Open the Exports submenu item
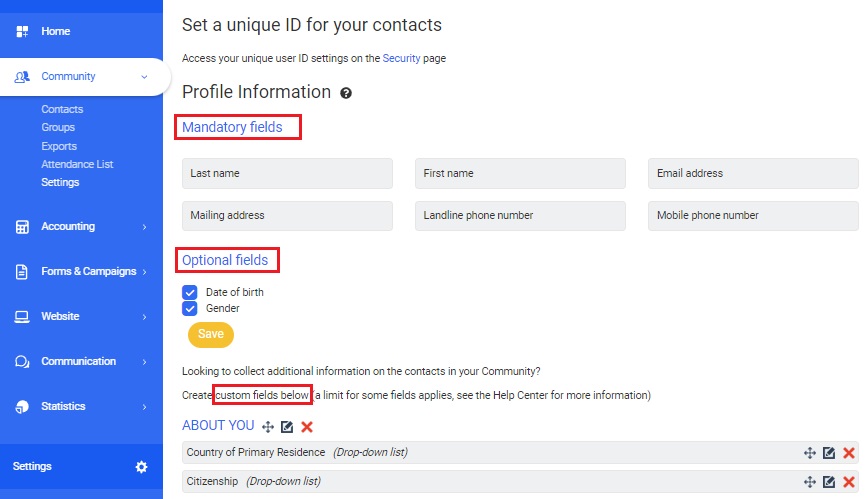Image resolution: width=868 pixels, height=499 pixels. [x=59, y=146]
